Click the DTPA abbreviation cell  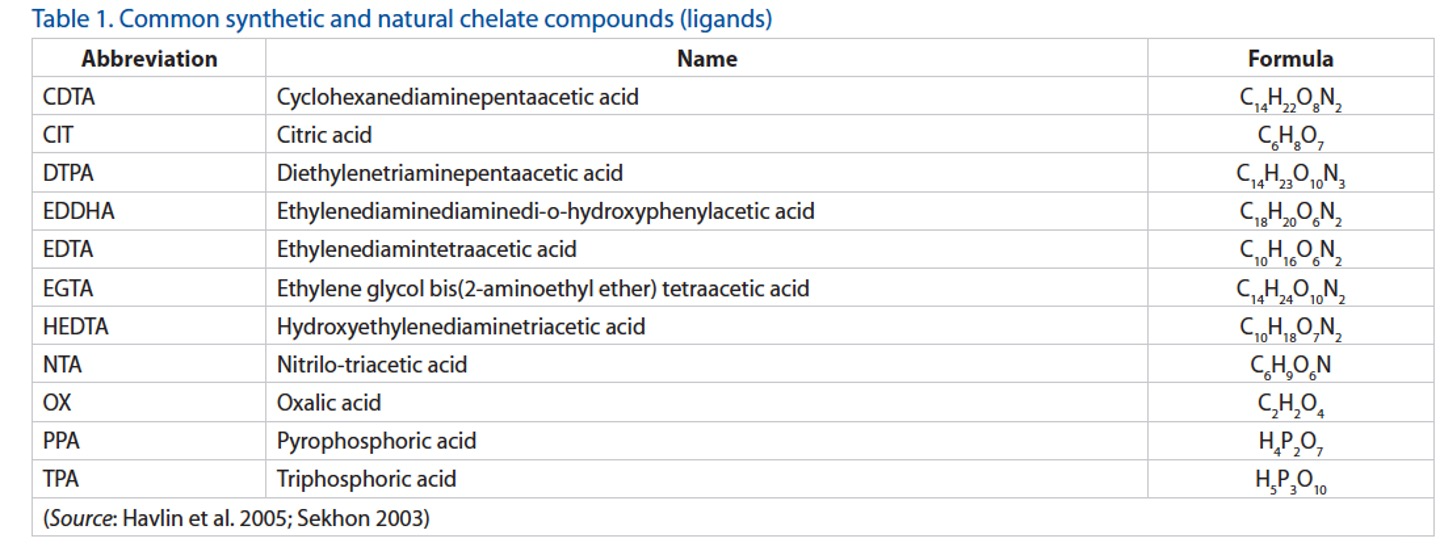coord(68,173)
